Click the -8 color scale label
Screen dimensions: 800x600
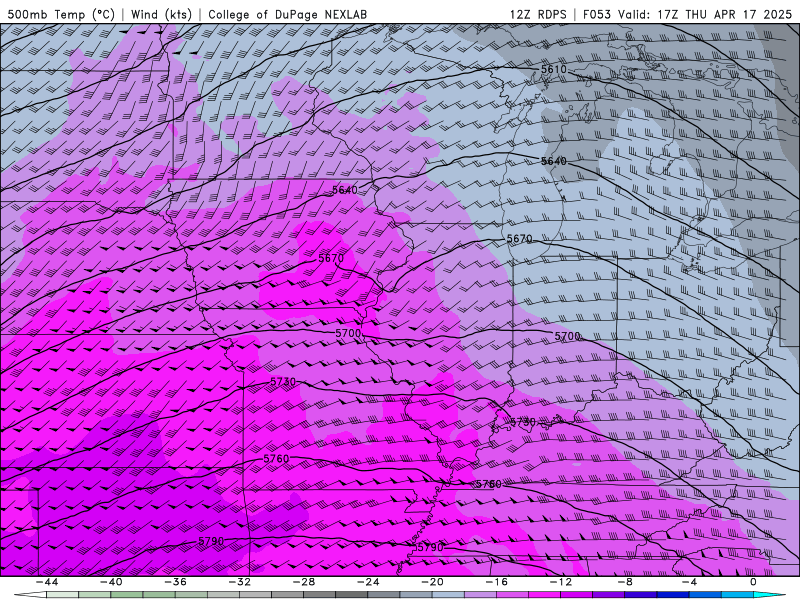(625, 582)
